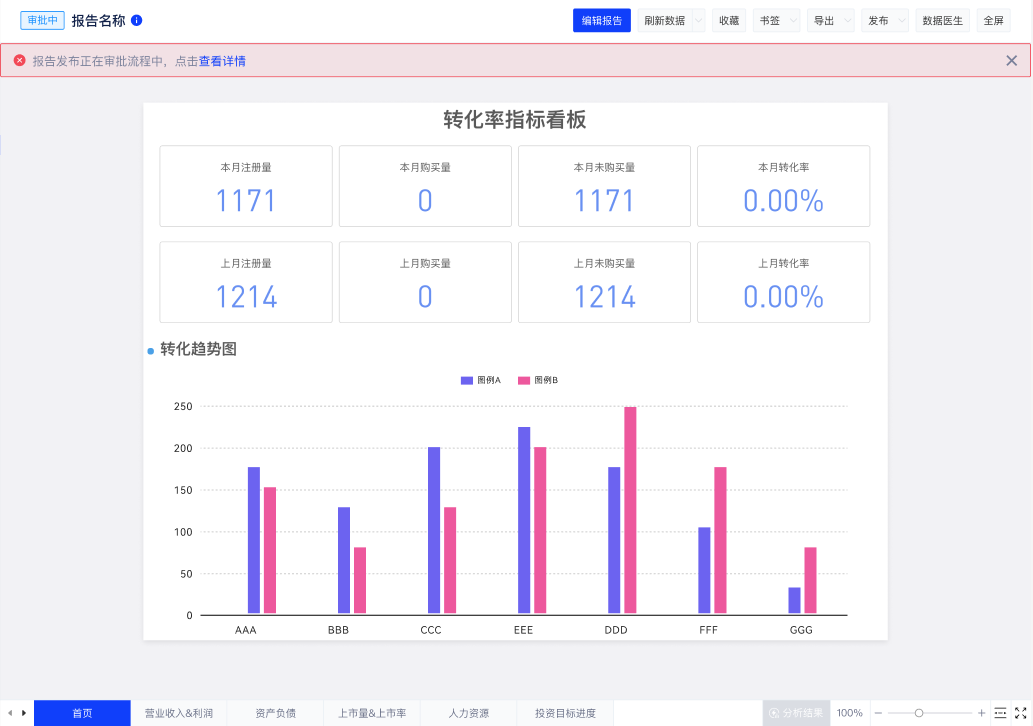The height and width of the screenshot is (726, 1033).
Task: Toggle the 图例B series in the chart legend
Action: click(538, 381)
